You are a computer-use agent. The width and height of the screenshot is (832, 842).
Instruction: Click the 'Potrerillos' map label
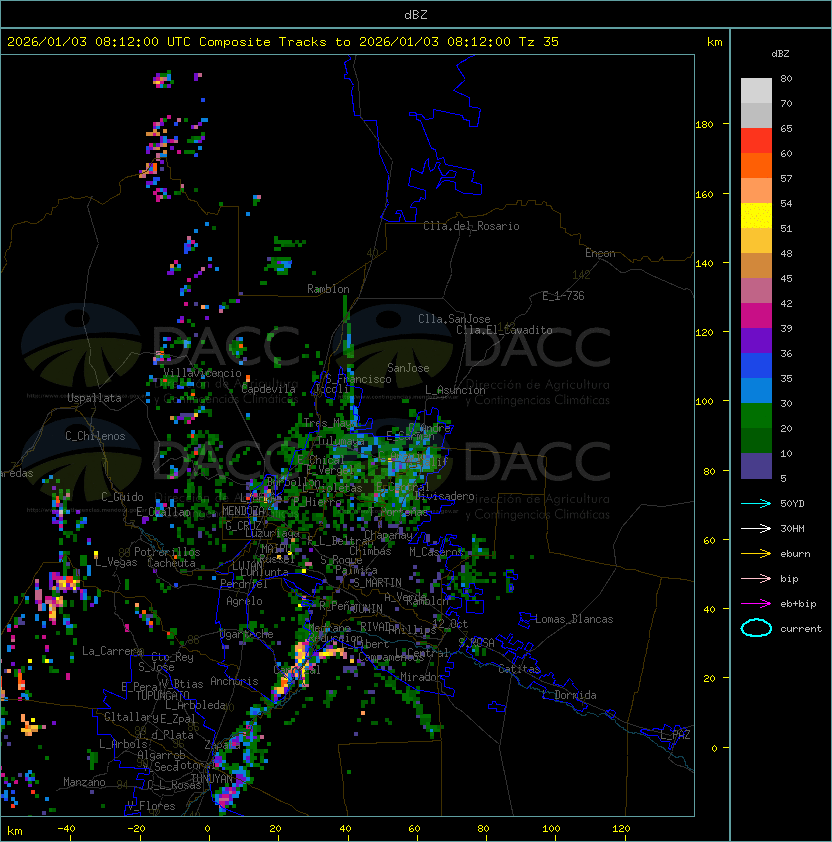pyautogui.click(x=167, y=552)
